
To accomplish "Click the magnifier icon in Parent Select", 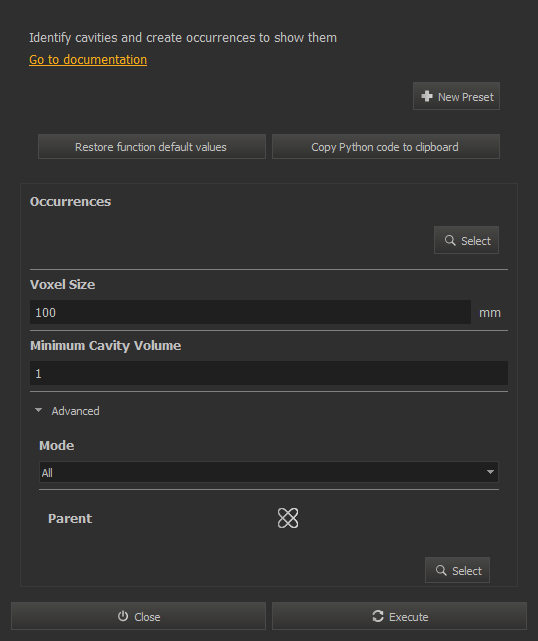I will 441,570.
